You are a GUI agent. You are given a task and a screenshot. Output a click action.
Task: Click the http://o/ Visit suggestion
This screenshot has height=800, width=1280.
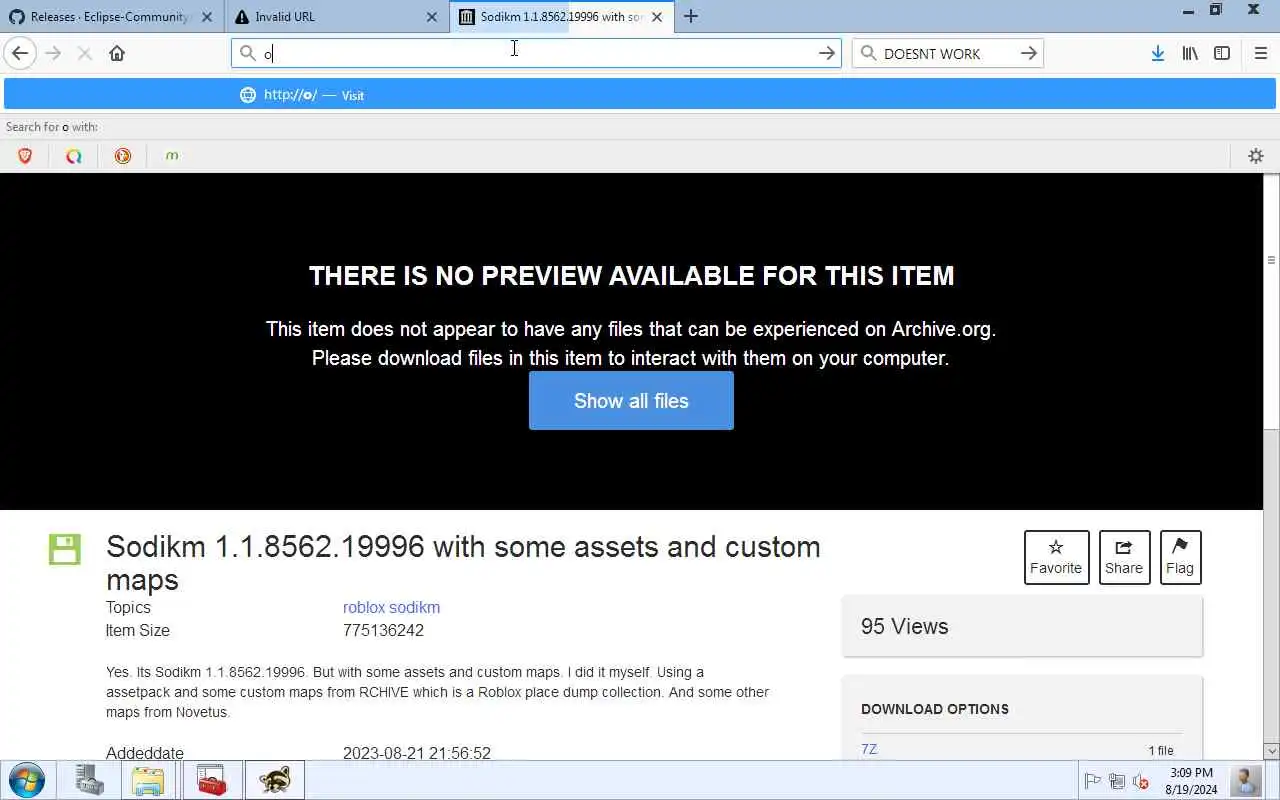[640, 95]
